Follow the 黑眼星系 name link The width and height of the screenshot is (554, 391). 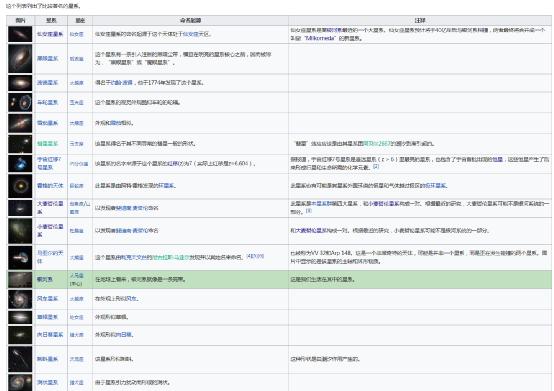(x=47, y=58)
